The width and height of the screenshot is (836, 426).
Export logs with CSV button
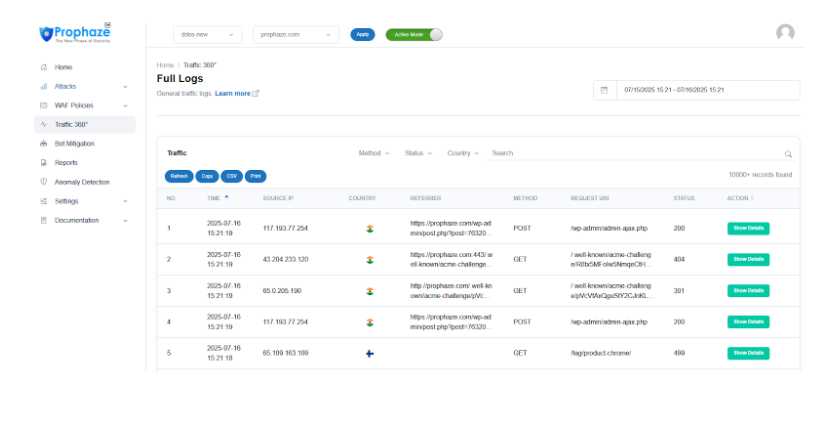231,176
